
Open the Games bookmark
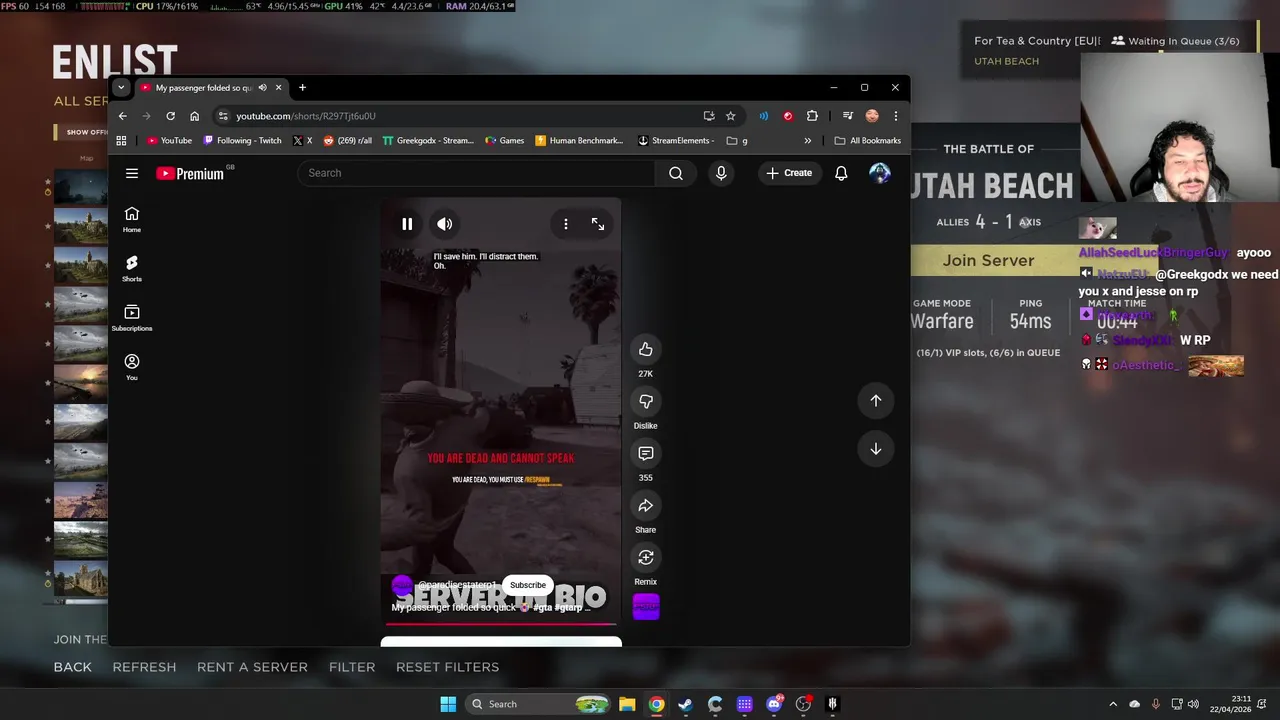[x=505, y=141]
